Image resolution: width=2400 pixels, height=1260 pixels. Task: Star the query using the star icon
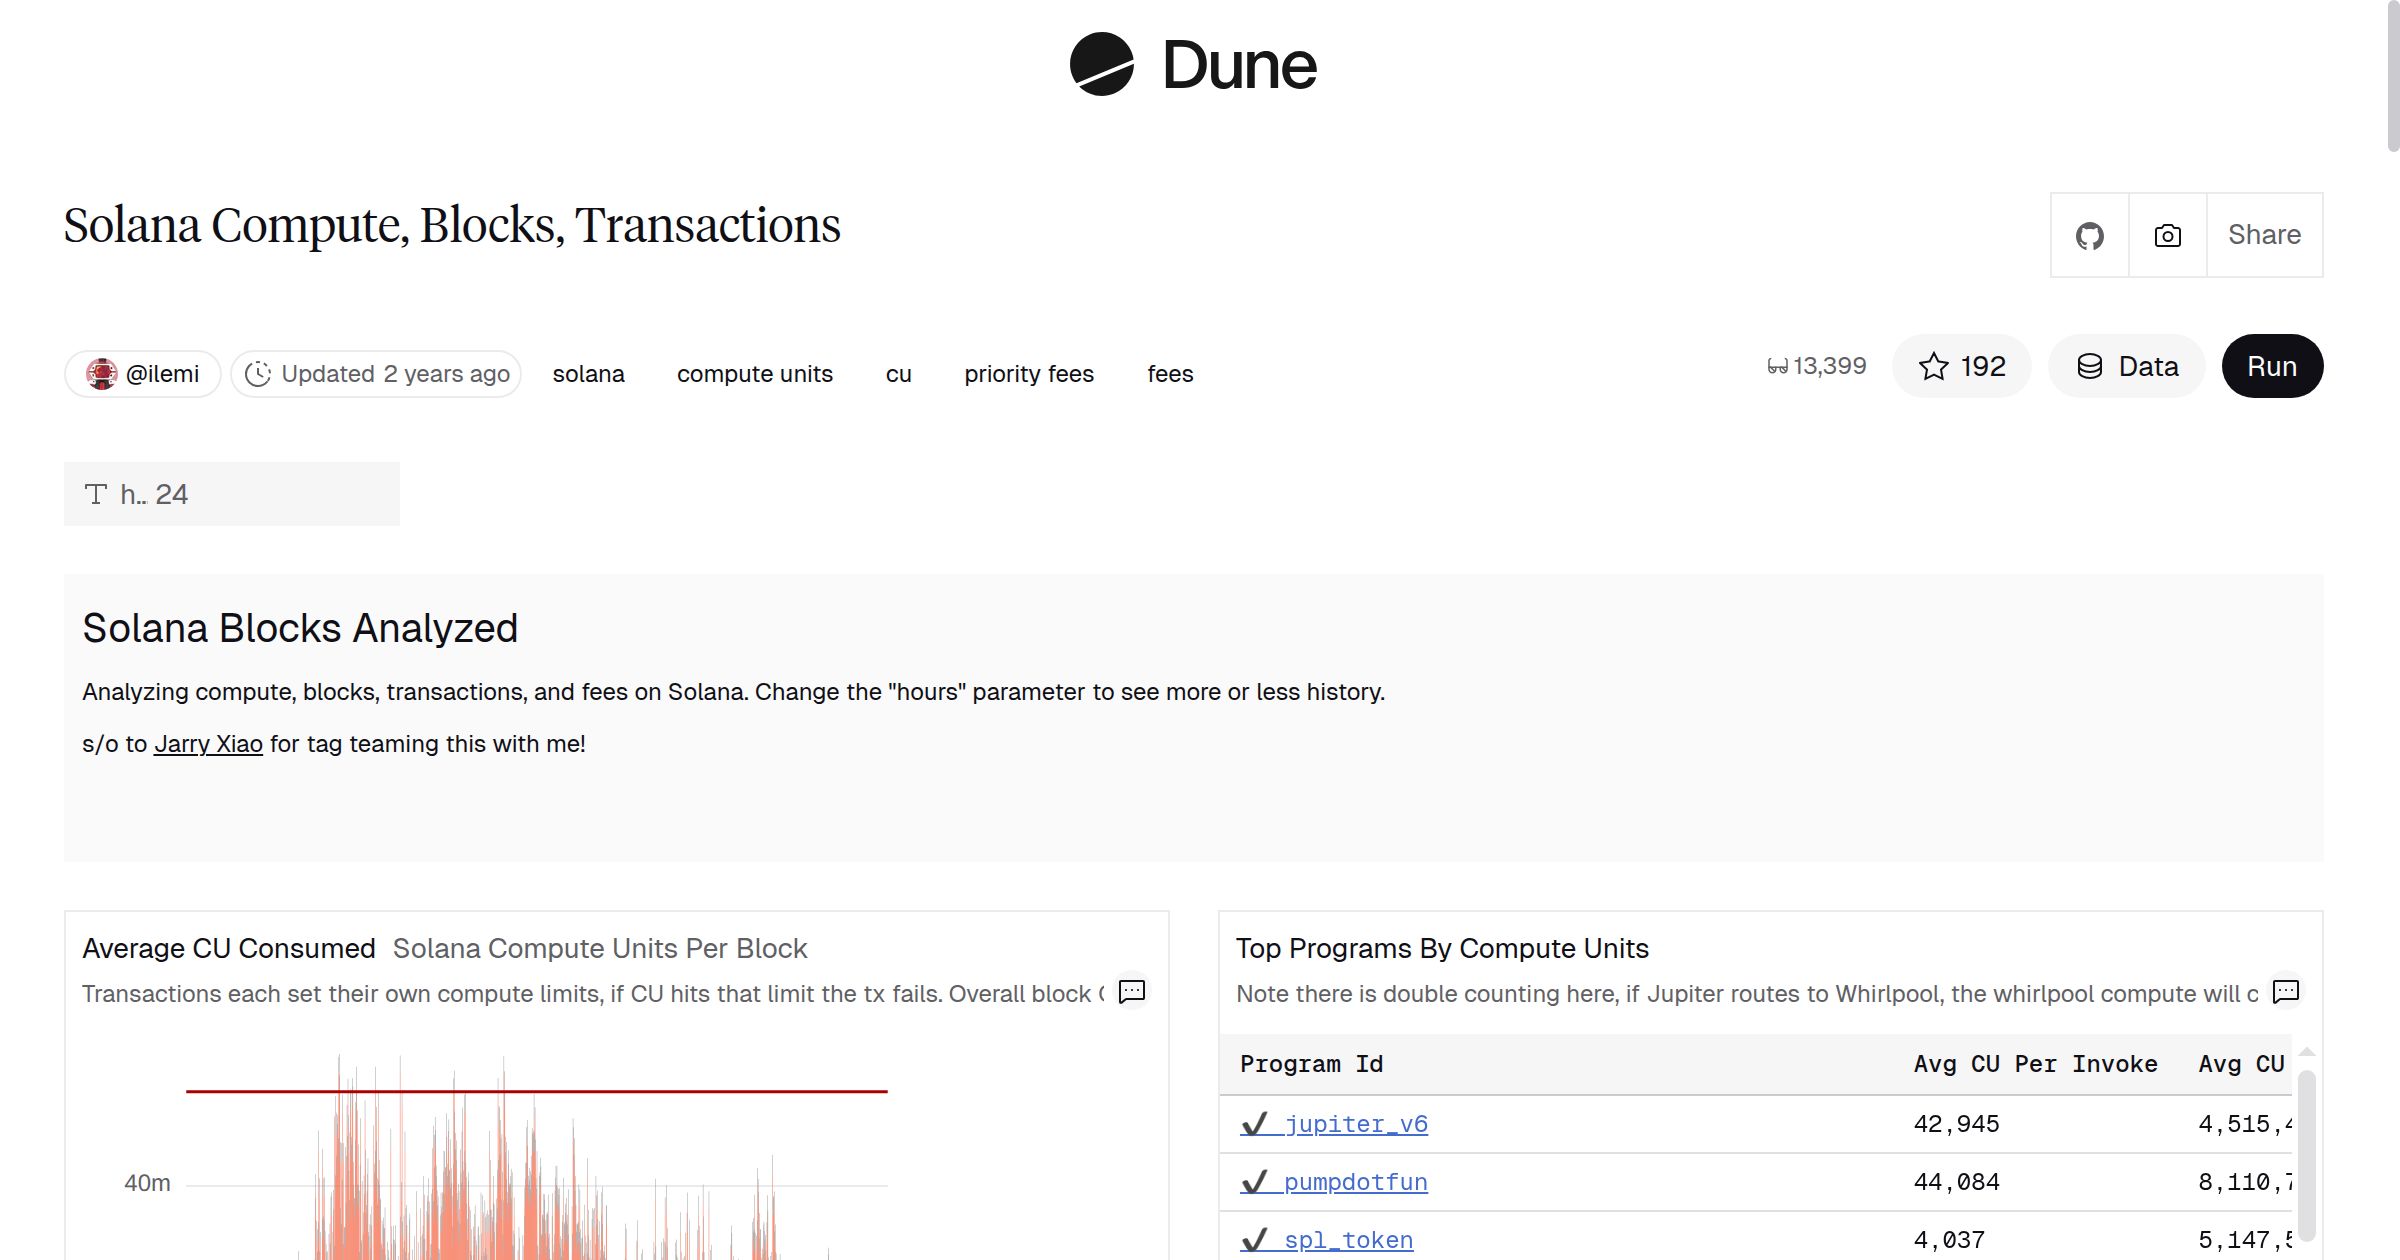click(x=1937, y=366)
